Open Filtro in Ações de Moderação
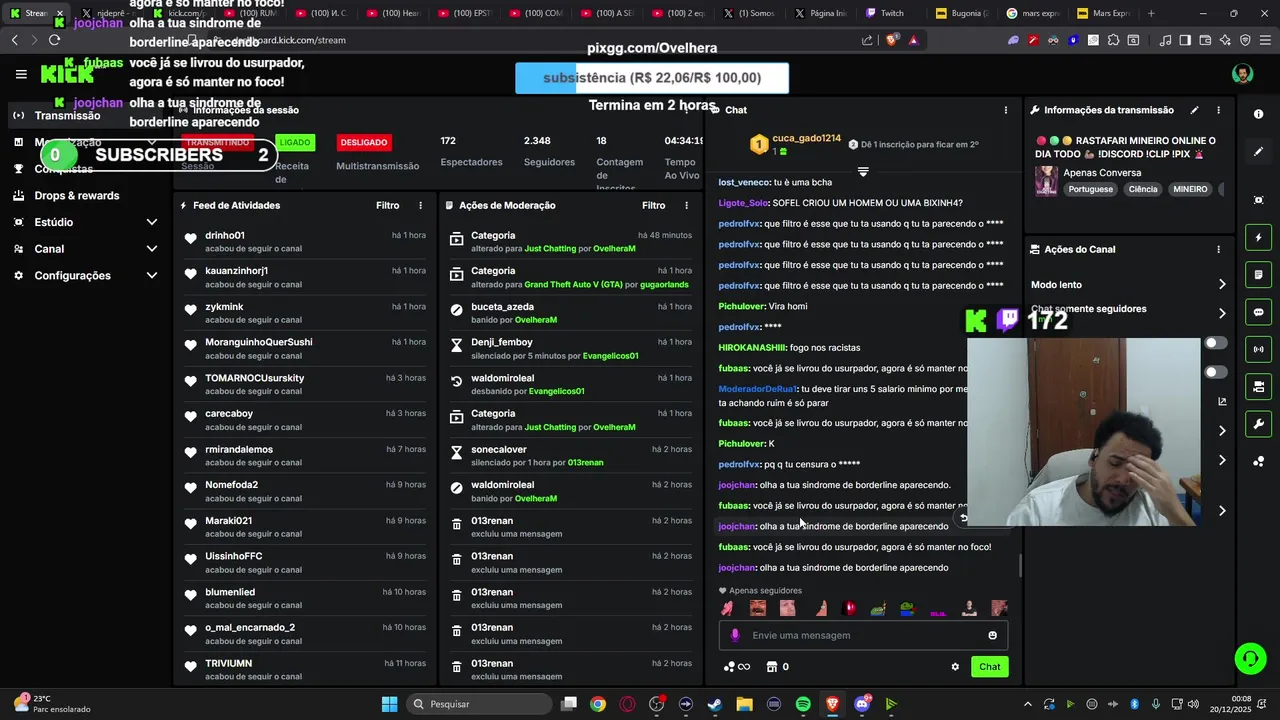The image size is (1280, 720). 654,205
